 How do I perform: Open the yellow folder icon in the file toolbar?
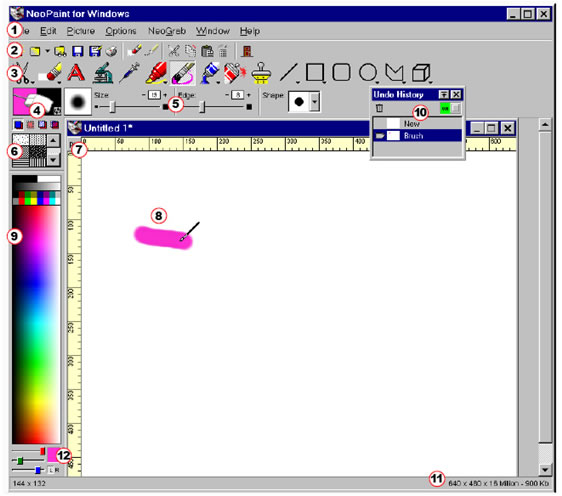pos(35,51)
